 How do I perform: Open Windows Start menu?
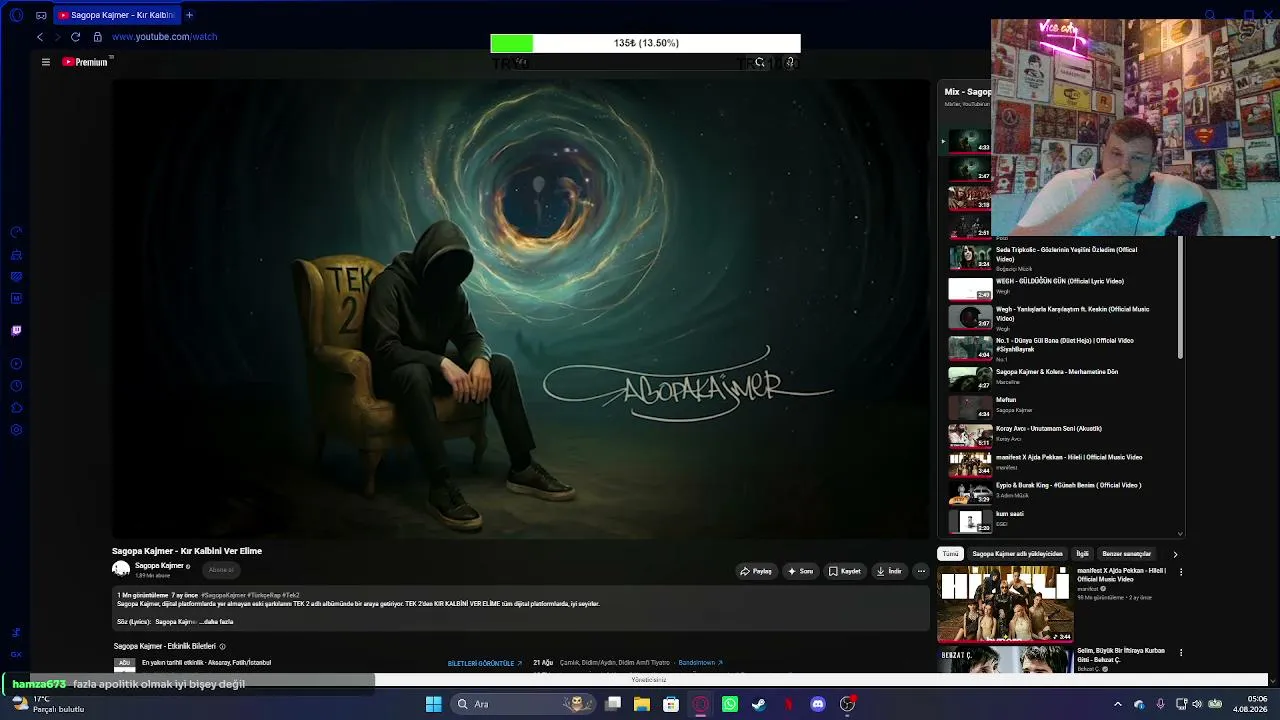(x=433, y=704)
